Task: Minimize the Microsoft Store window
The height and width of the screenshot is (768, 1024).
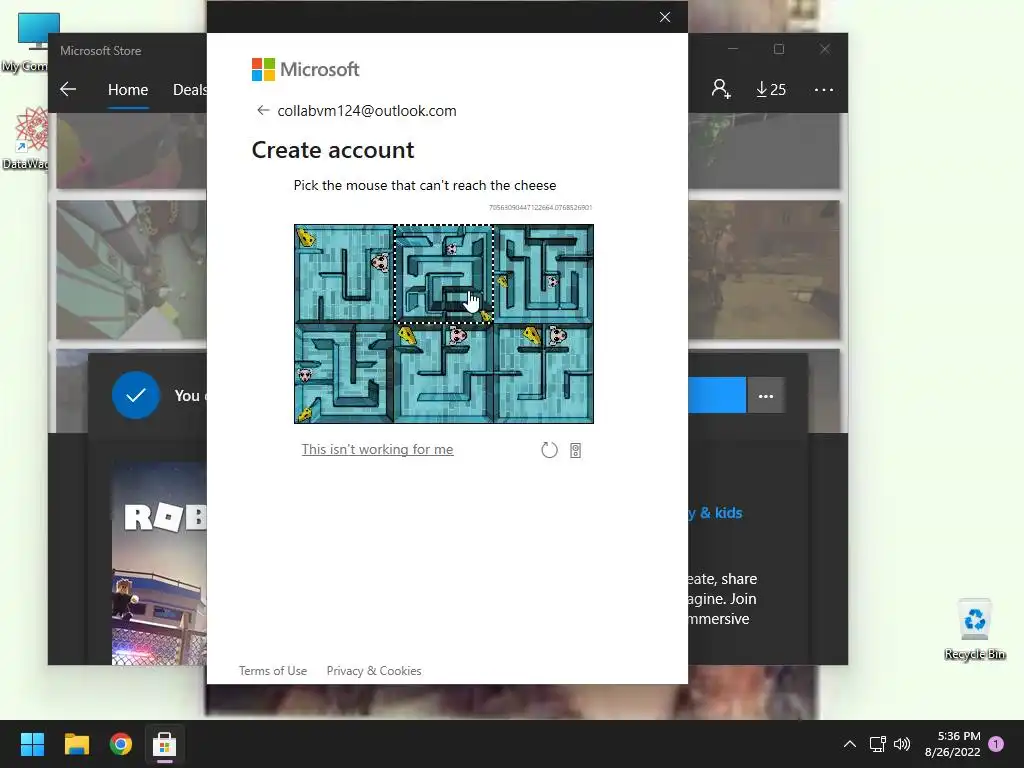Action: tap(733, 49)
